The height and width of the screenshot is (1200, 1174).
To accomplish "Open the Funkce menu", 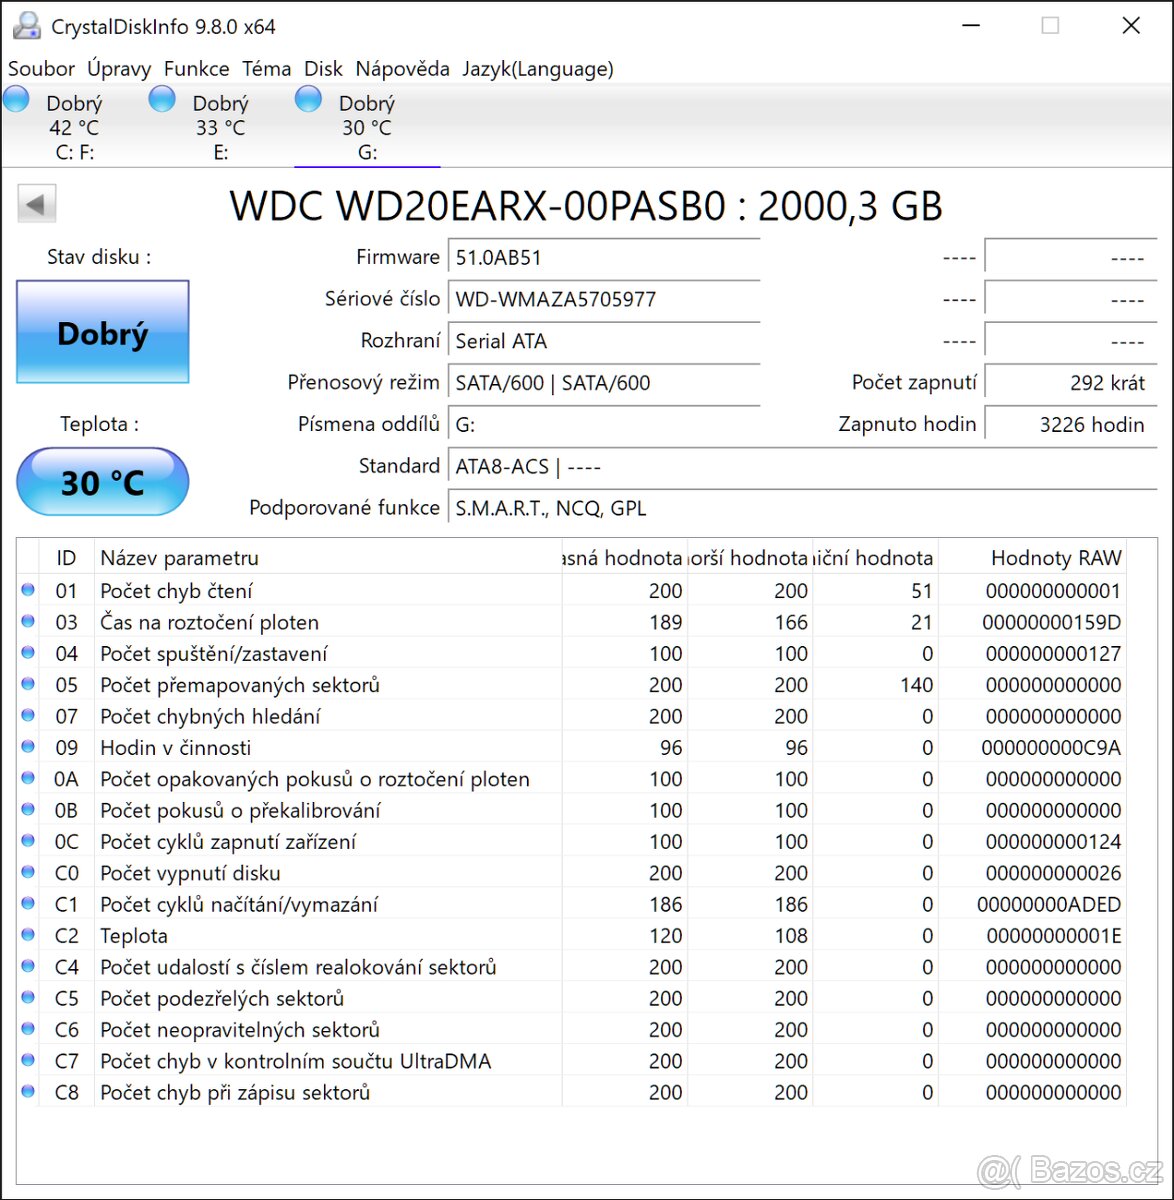I will click(196, 69).
